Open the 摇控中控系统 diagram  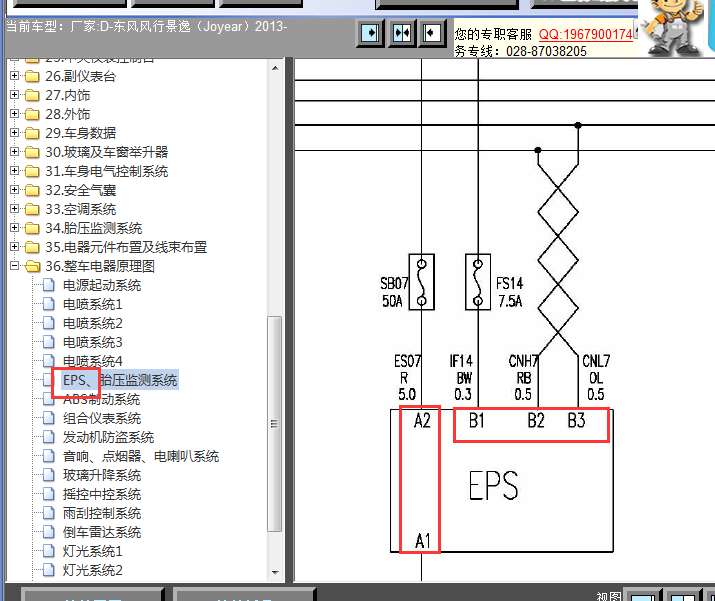(102, 494)
